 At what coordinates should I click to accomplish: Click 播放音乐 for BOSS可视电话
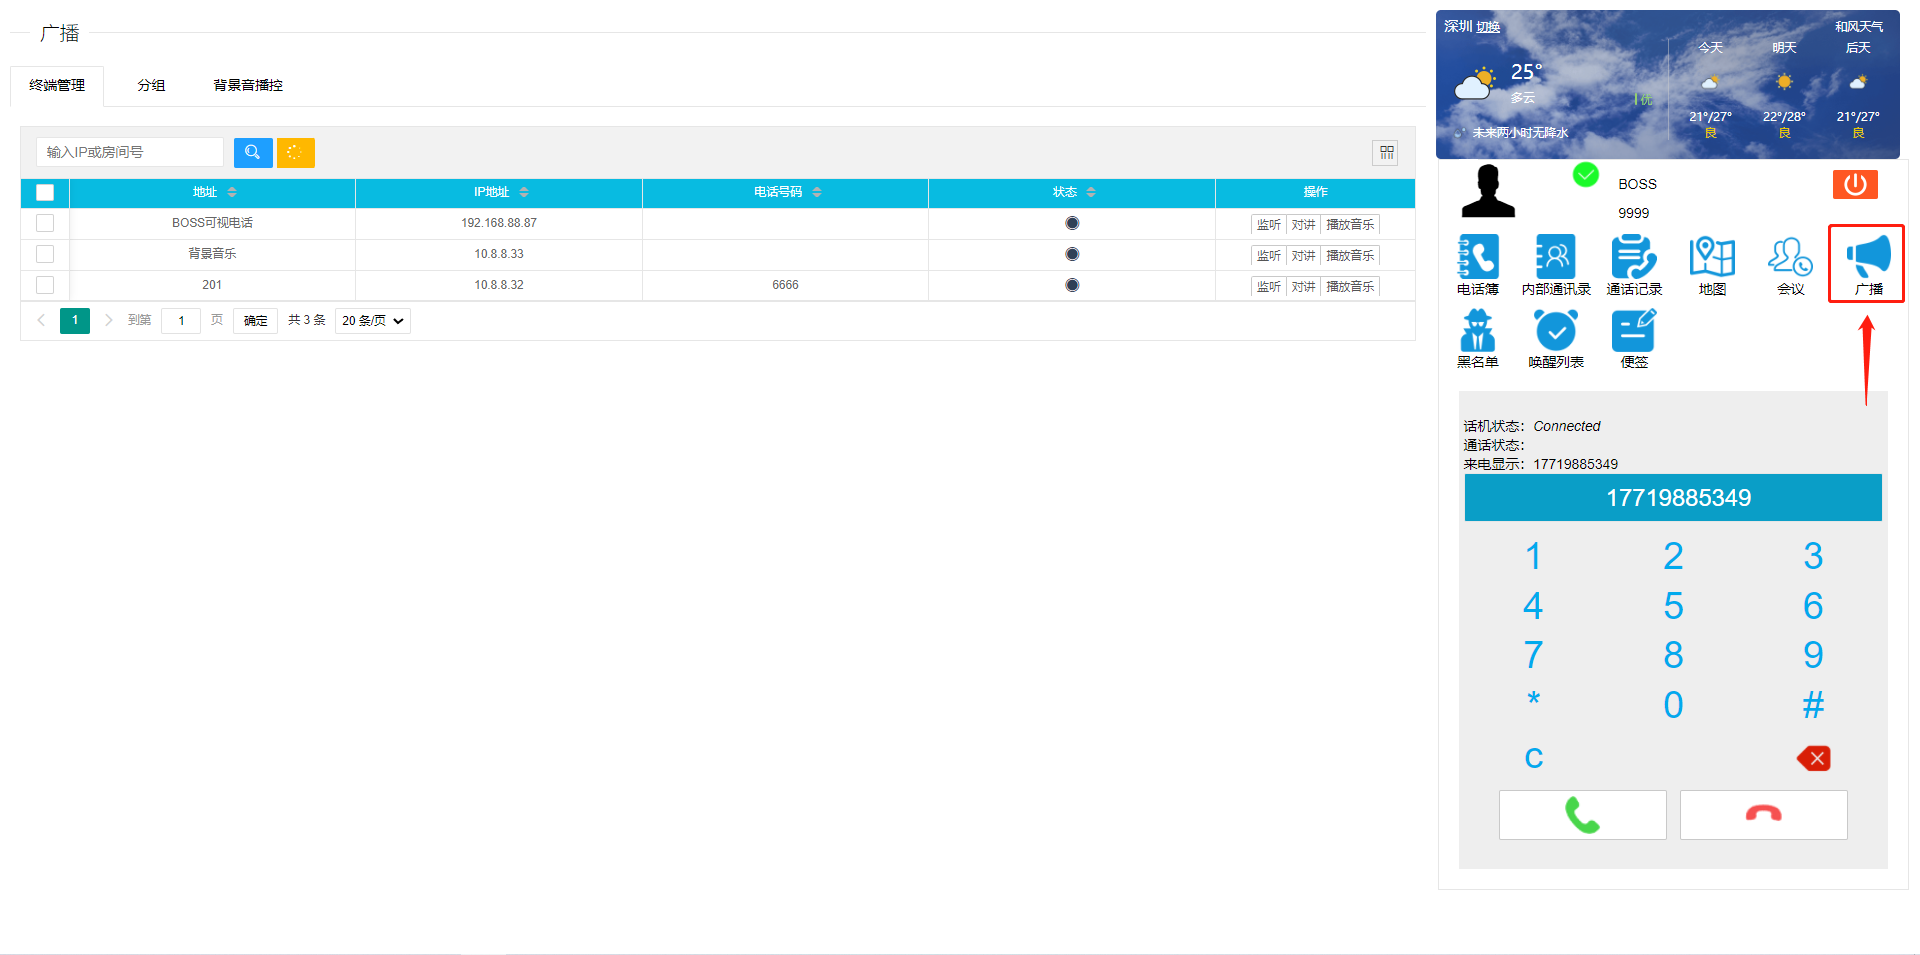[1349, 225]
